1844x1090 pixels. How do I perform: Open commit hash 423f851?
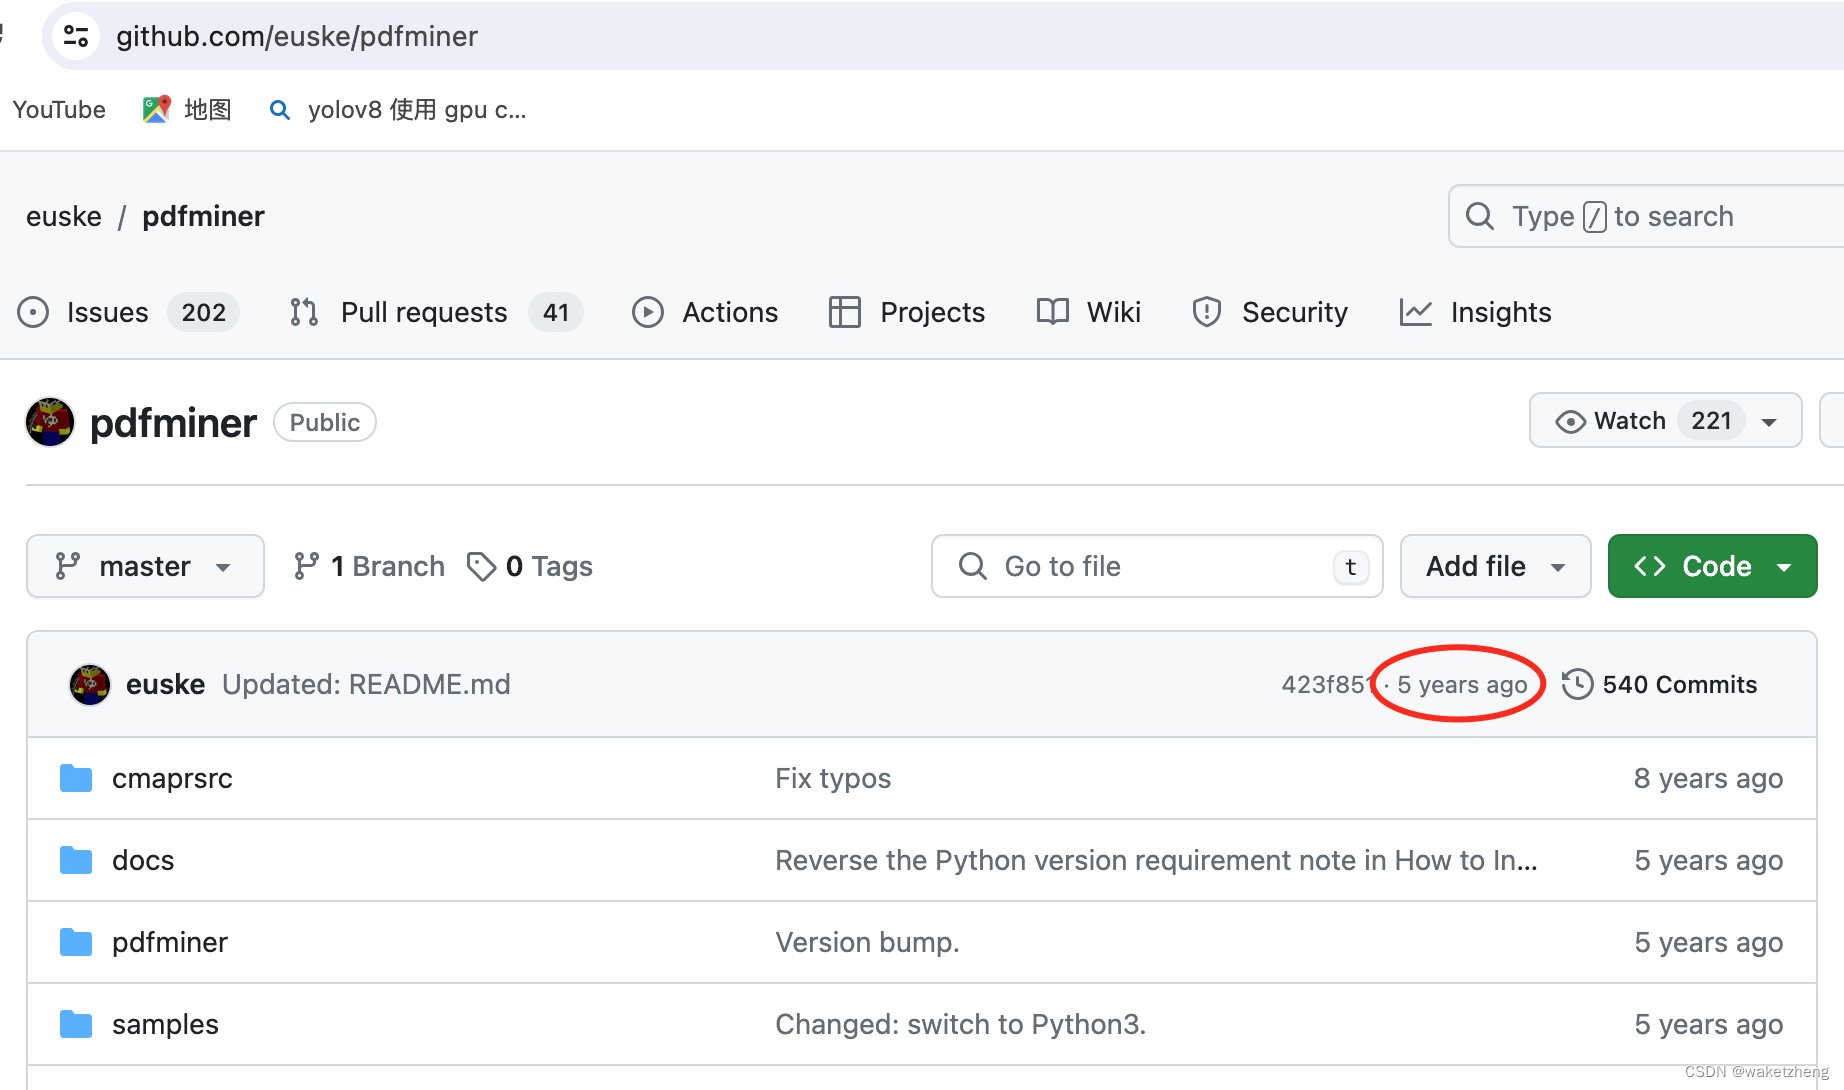[1326, 684]
